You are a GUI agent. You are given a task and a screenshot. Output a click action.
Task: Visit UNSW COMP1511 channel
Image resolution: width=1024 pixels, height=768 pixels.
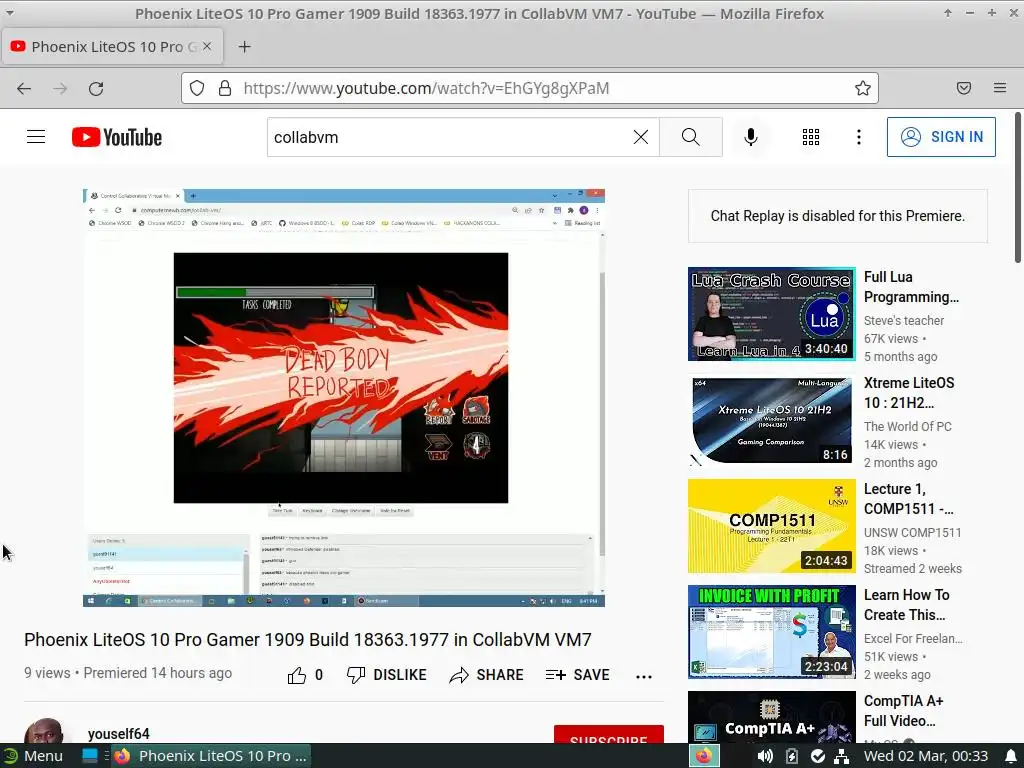point(912,532)
